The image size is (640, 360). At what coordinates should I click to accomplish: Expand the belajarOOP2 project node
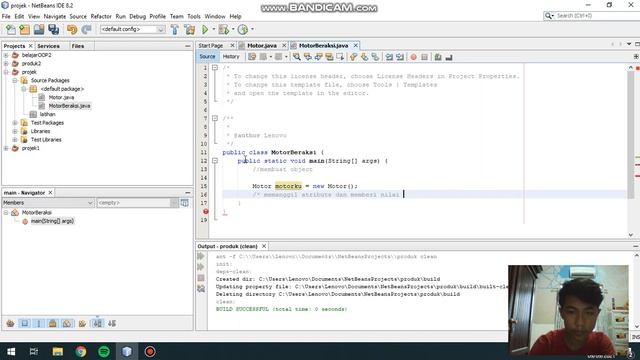pyautogui.click(x=6, y=55)
